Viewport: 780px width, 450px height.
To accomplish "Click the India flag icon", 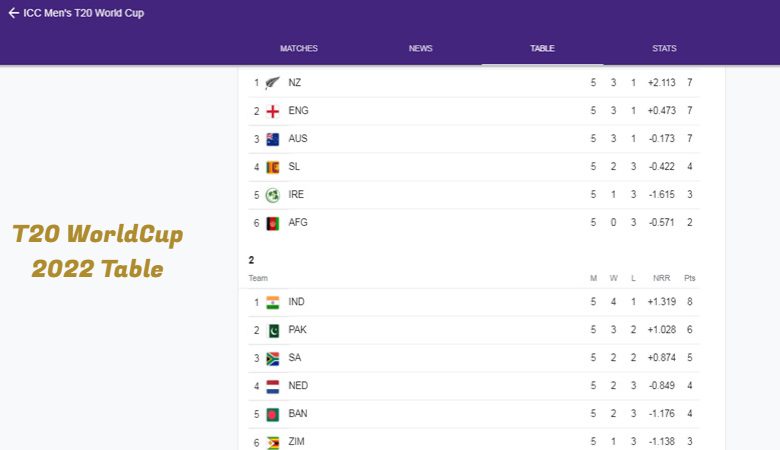I will point(273,302).
